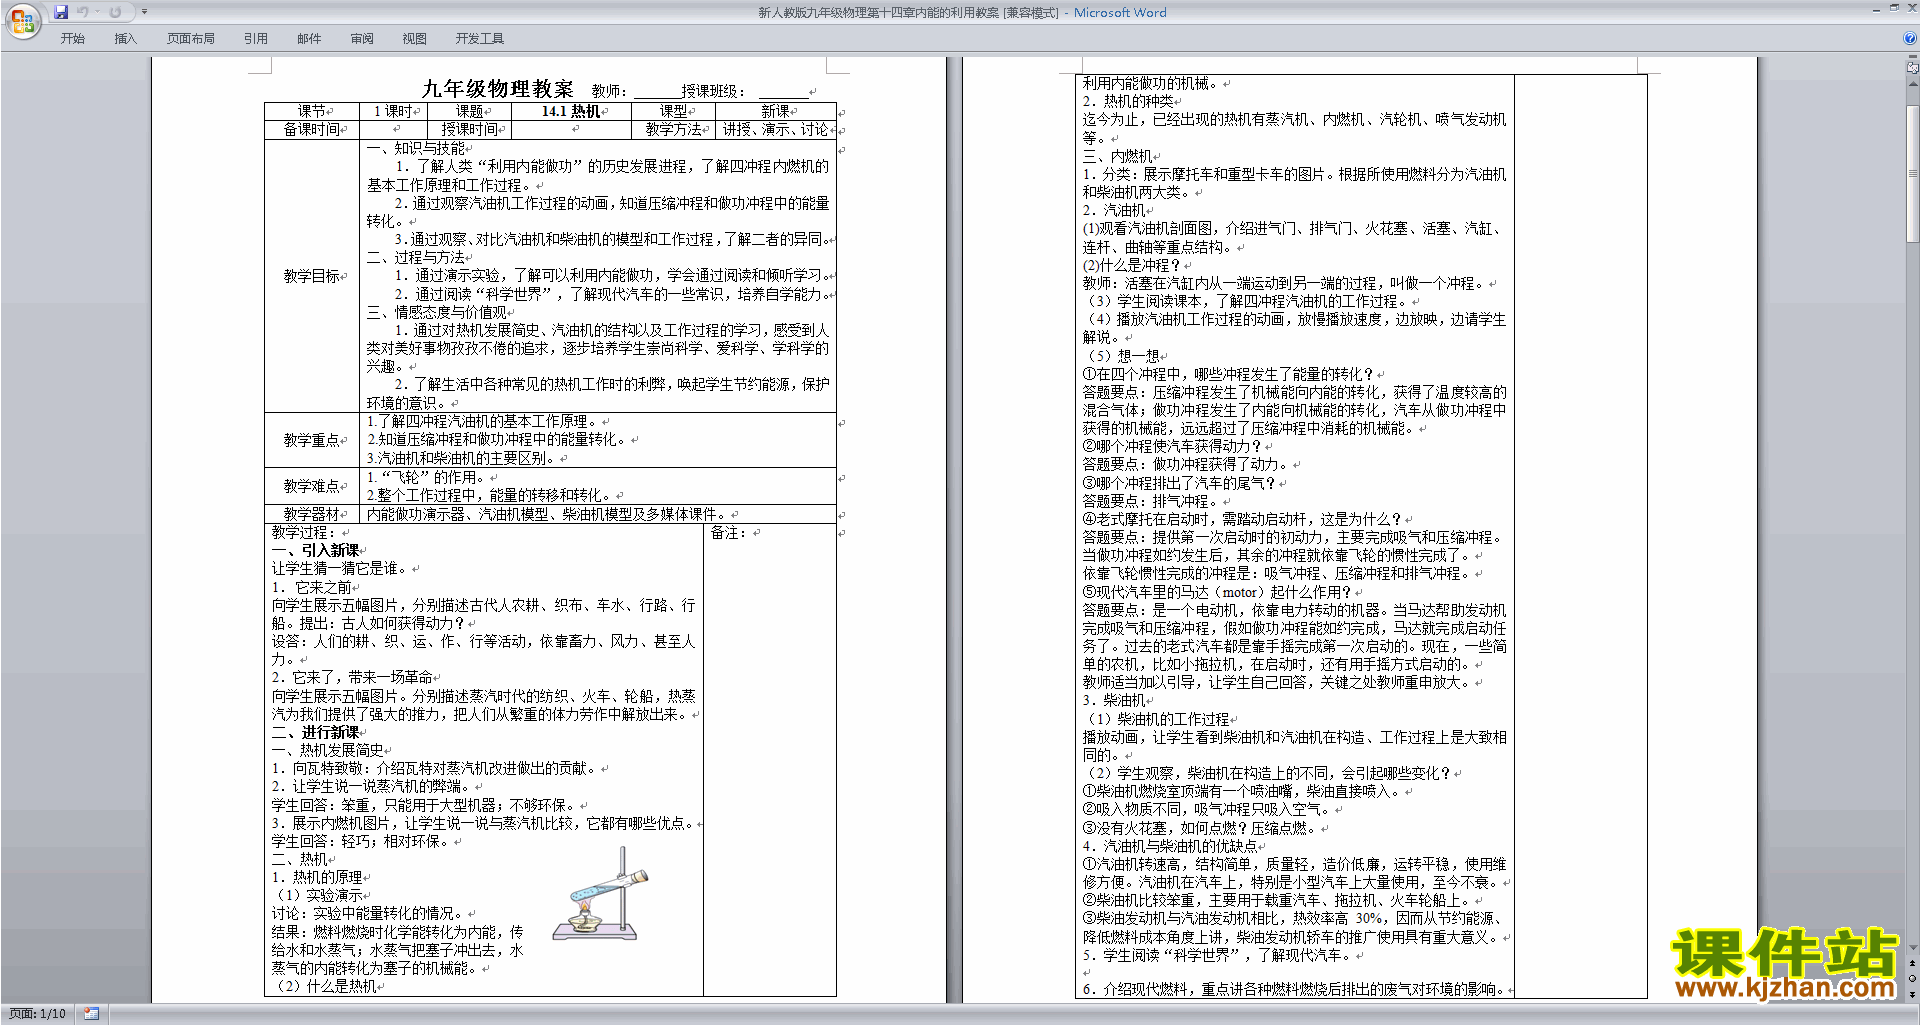The height and width of the screenshot is (1025, 1920).
Task: Click the Undo arrow icon
Action: point(83,12)
